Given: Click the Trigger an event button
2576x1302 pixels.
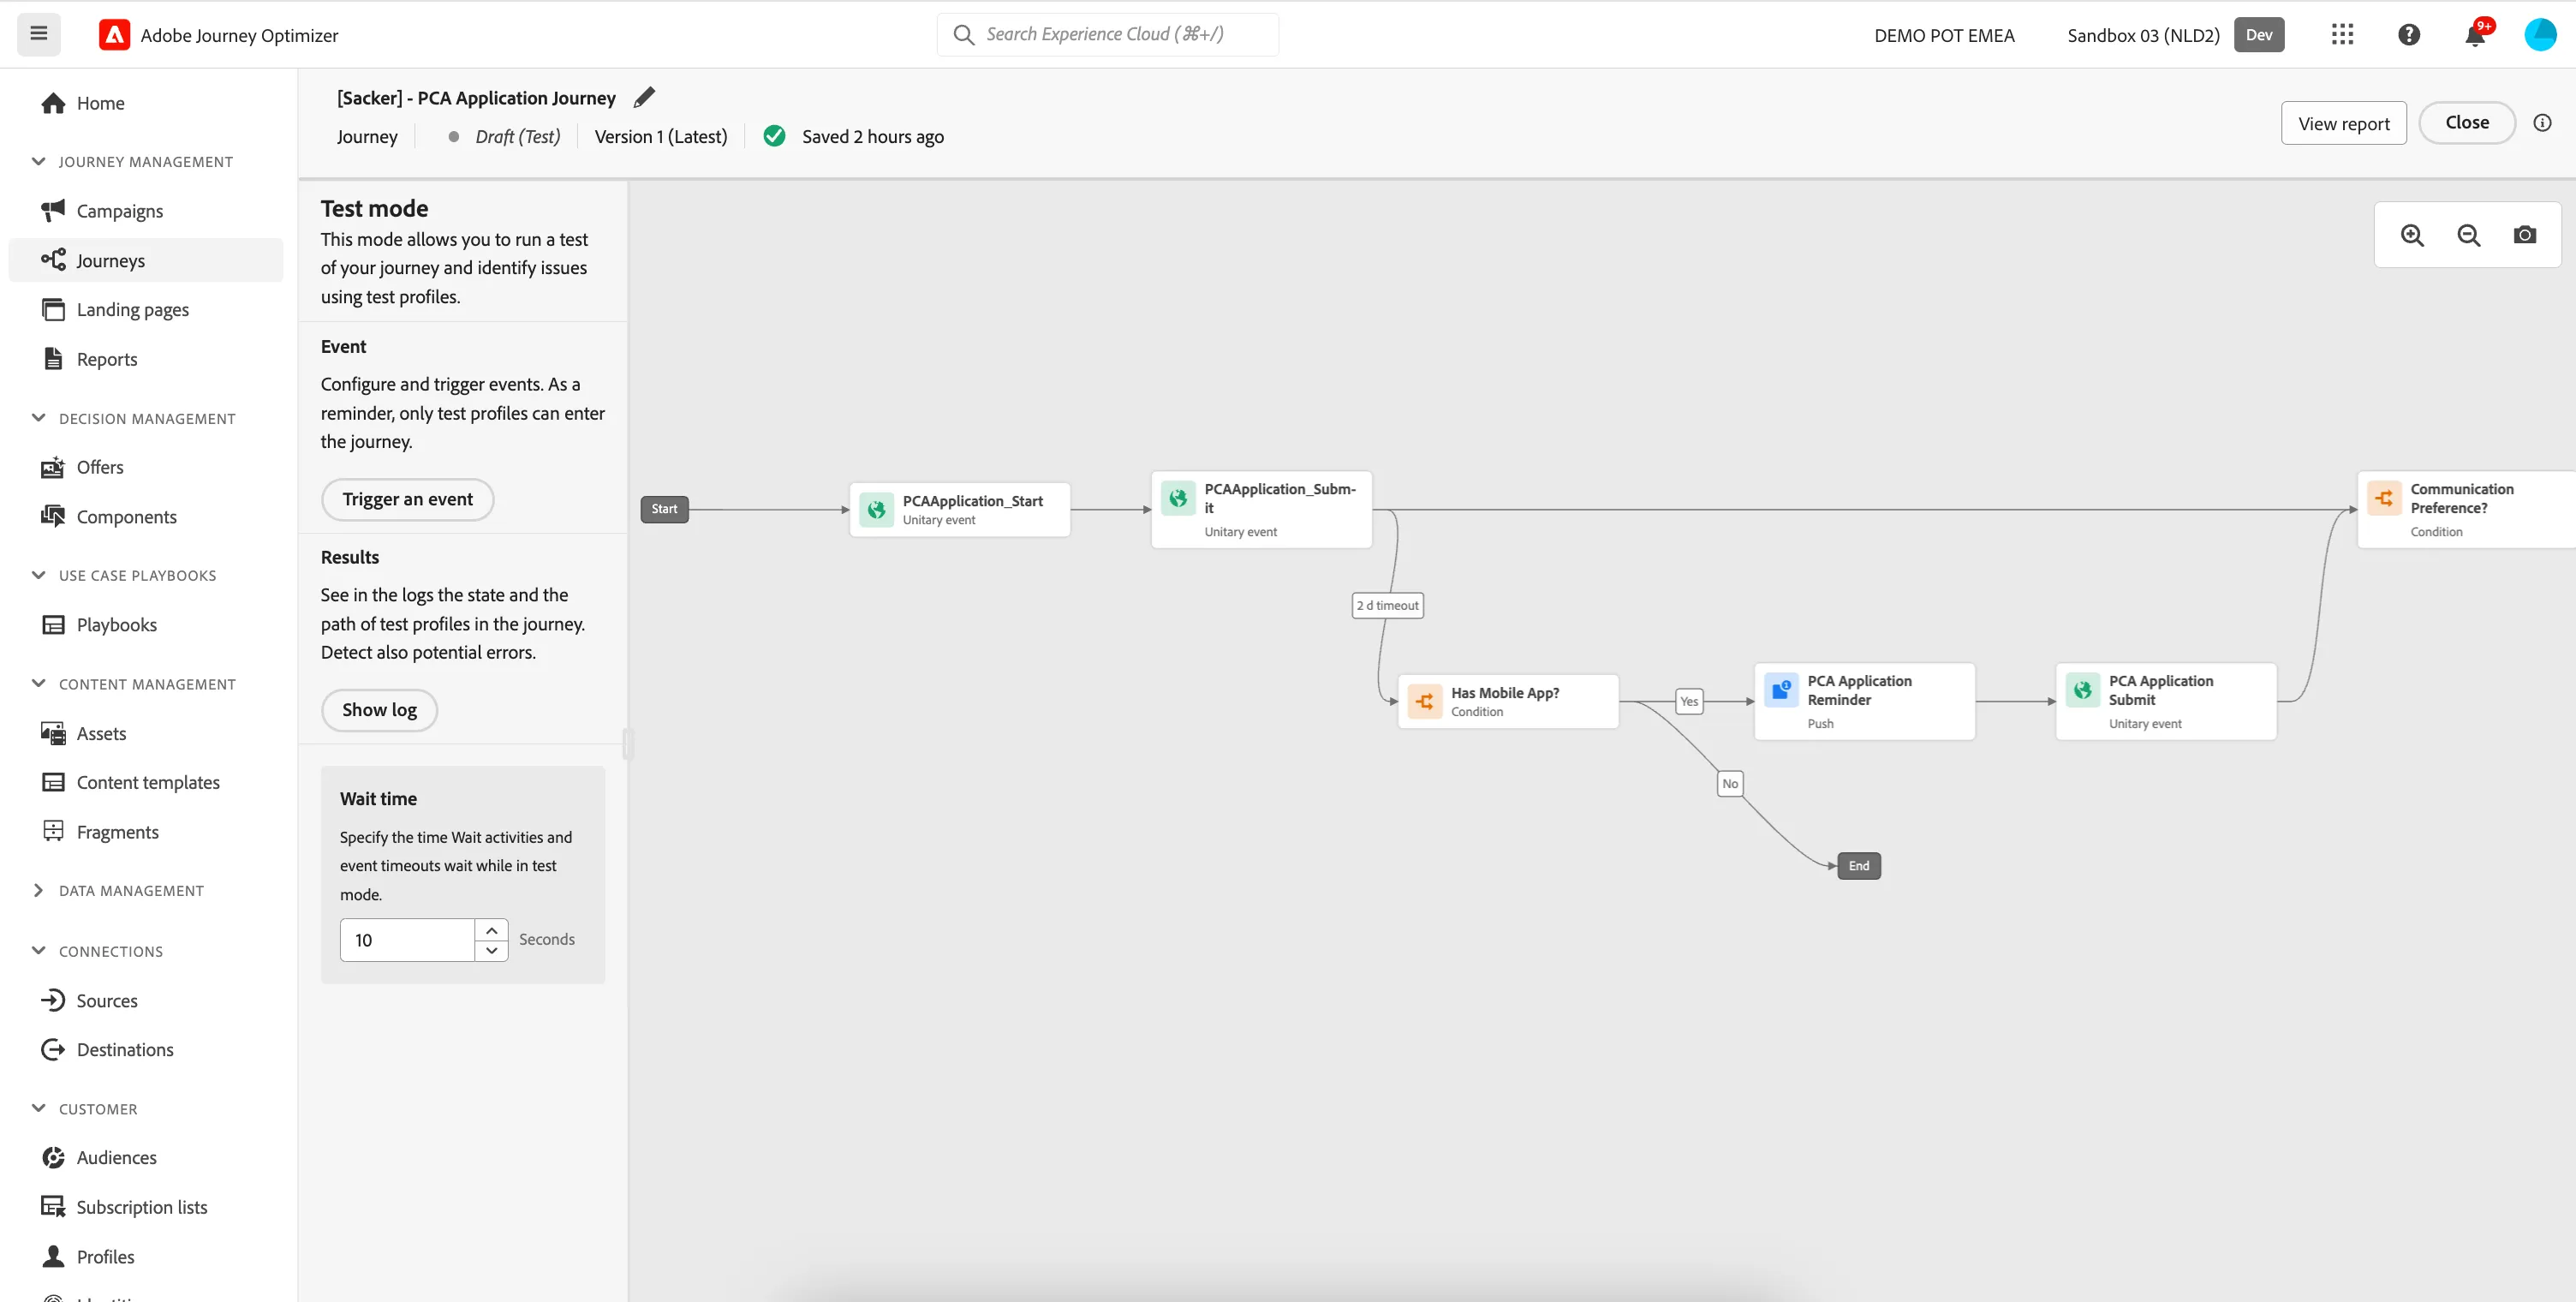Looking at the screenshot, I should (407, 499).
